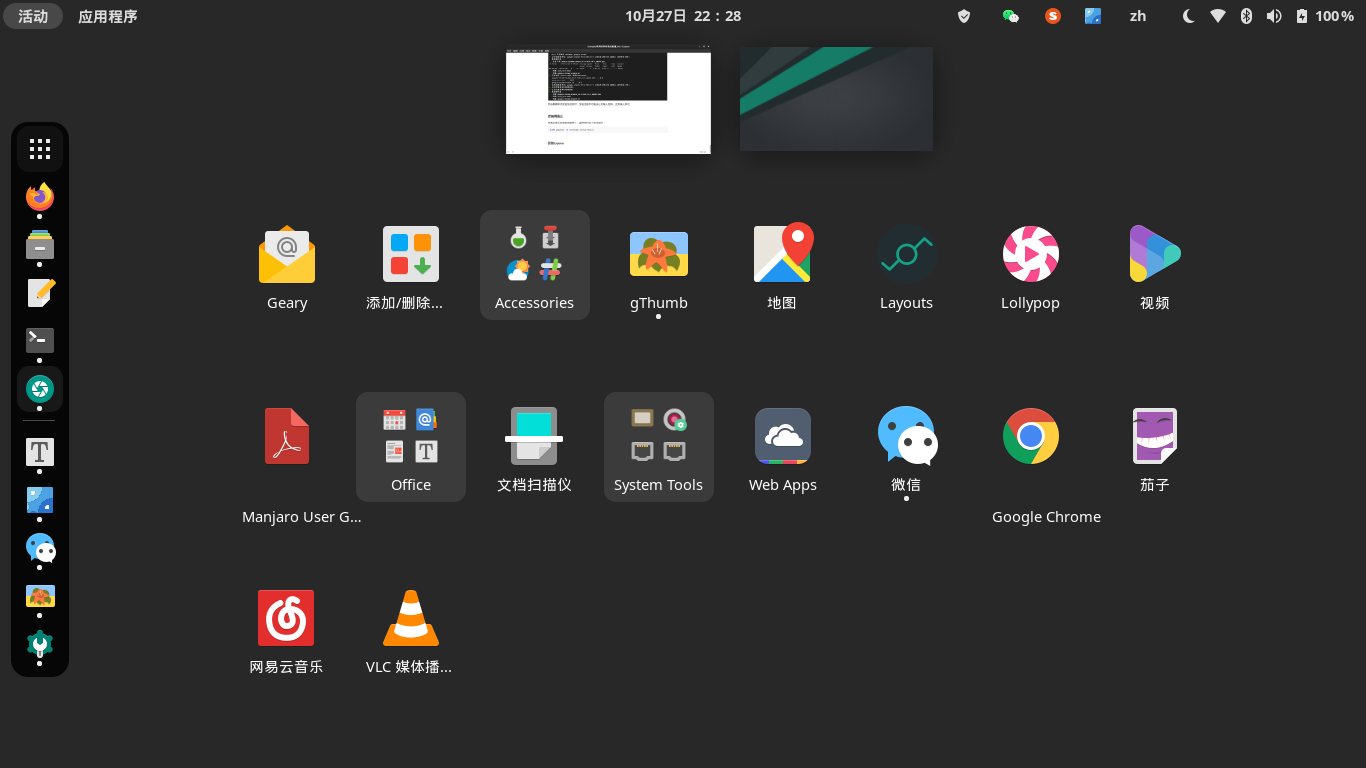1366x768 pixels.
Task: Click the green camera-aperture icon in dock
Action: click(x=40, y=388)
